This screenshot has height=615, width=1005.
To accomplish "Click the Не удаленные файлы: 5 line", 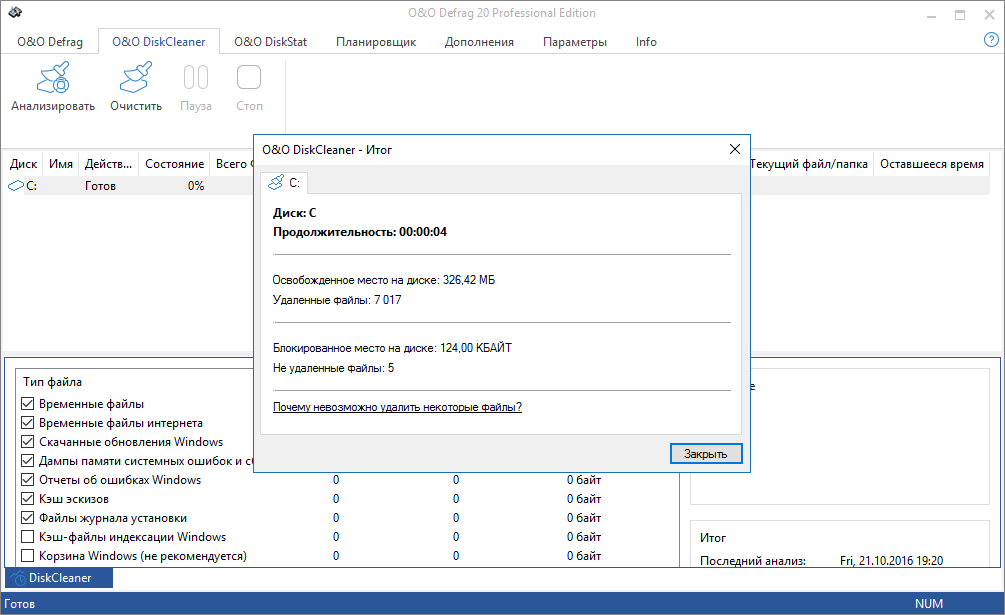I will tap(333, 368).
